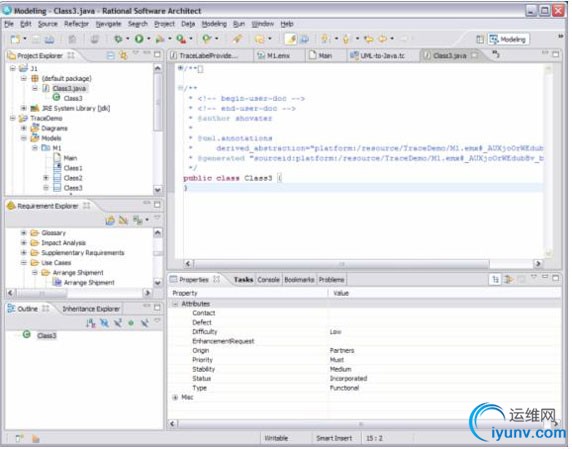Toggle Hide Static members in Outline toolbar

point(118,323)
